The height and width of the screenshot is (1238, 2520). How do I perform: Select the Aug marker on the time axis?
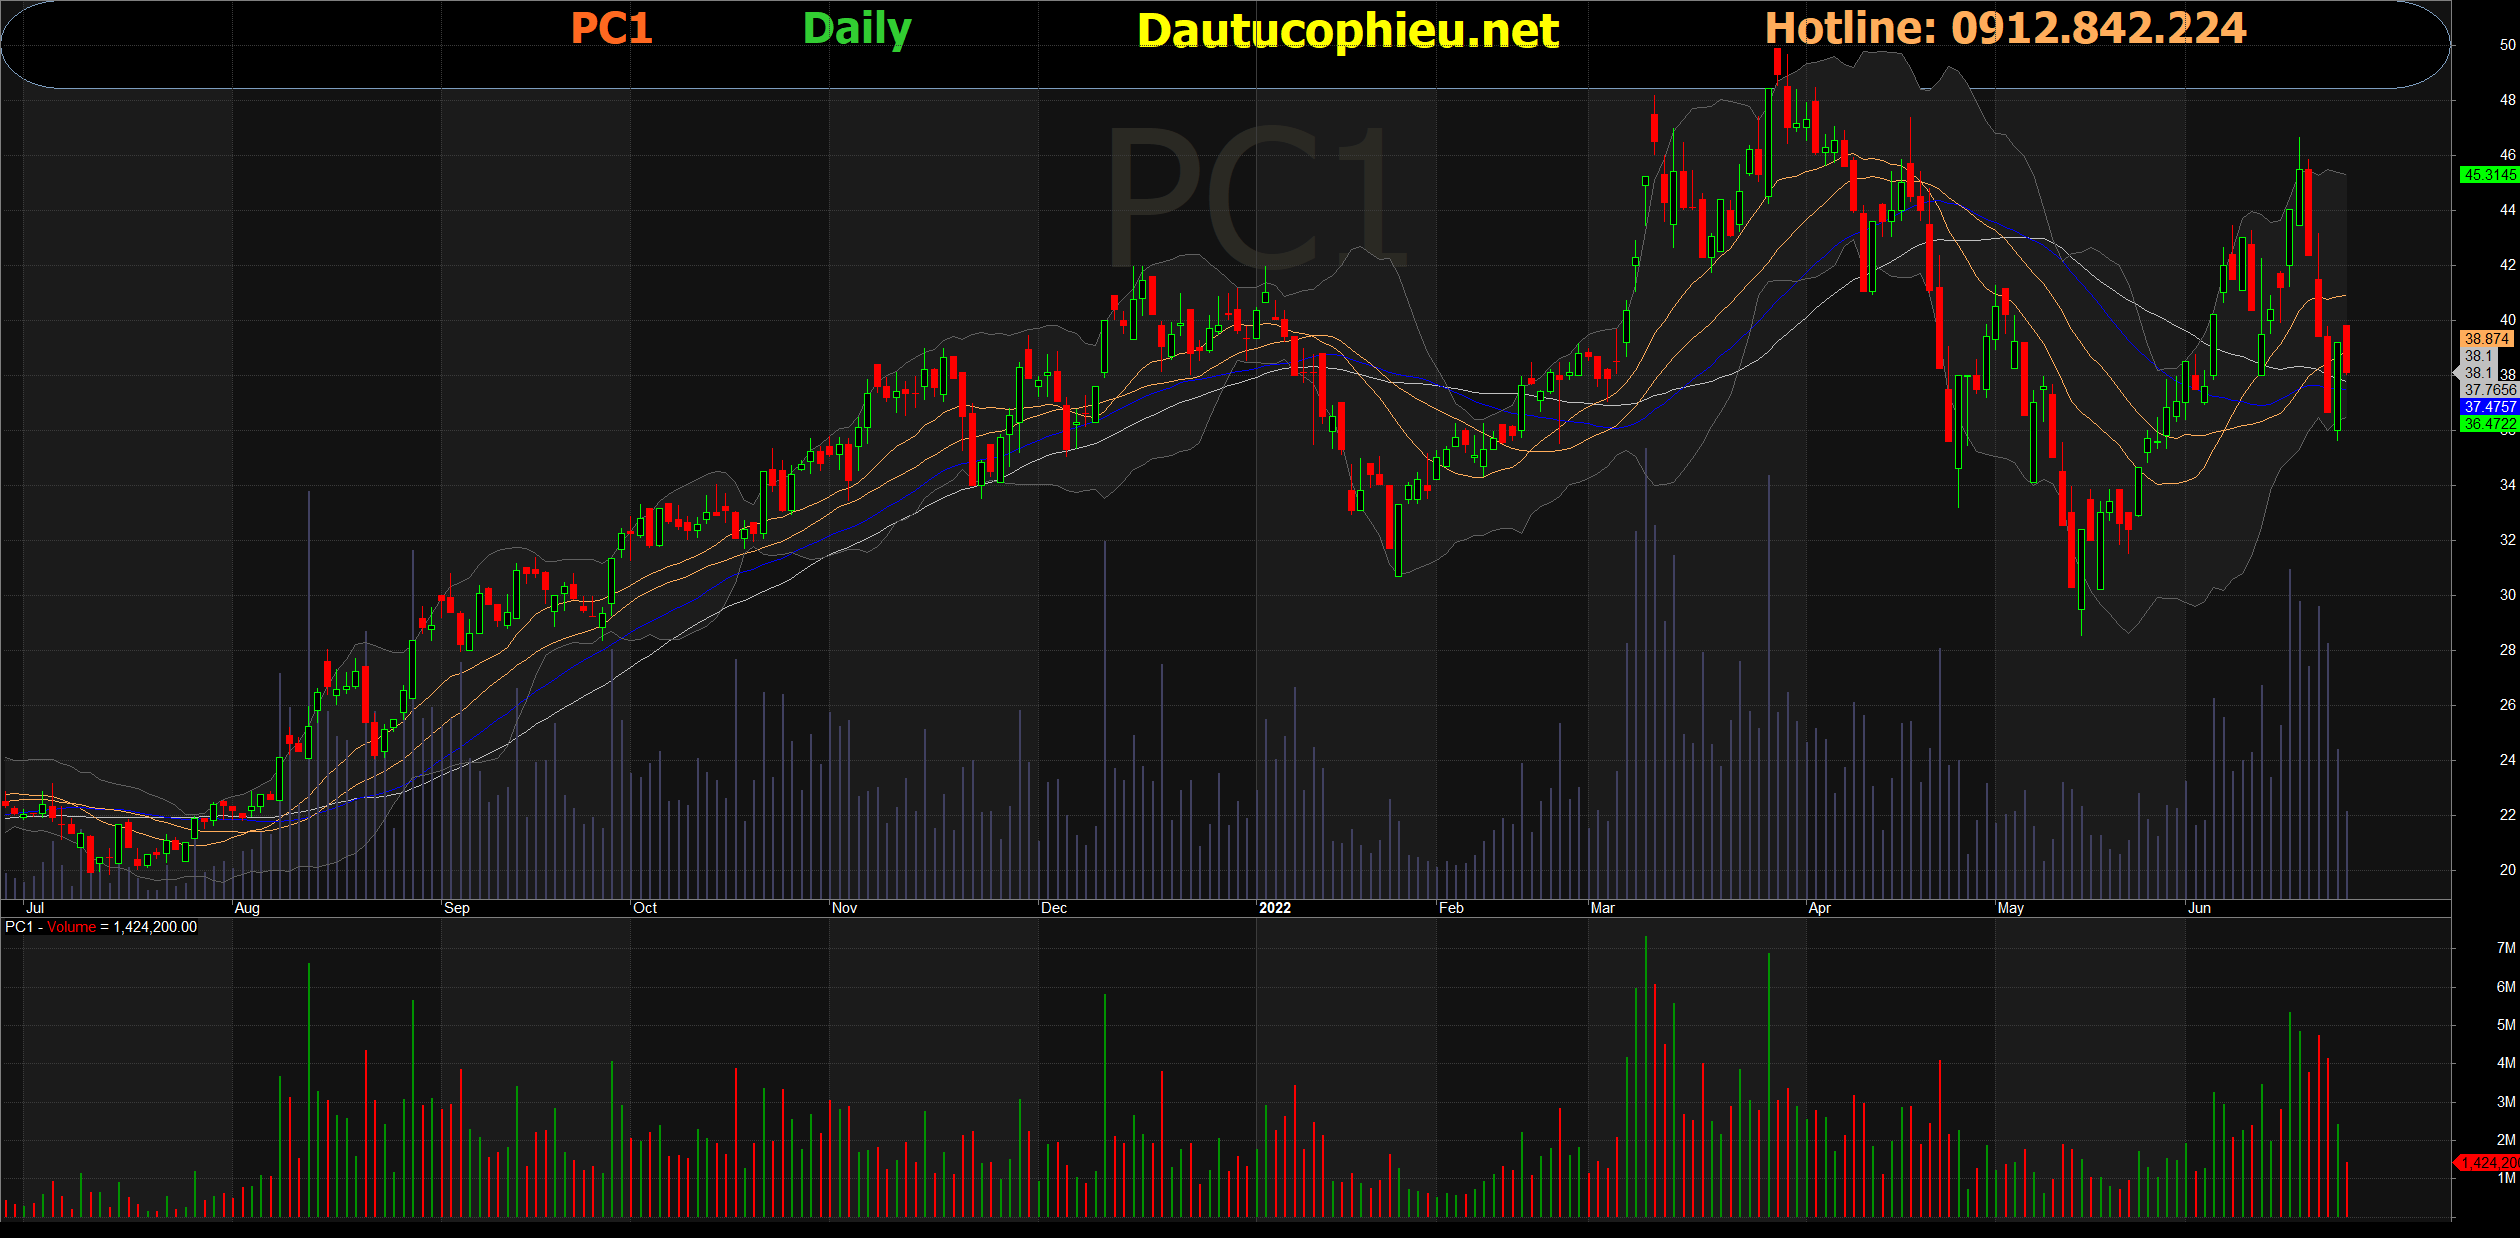tap(247, 908)
